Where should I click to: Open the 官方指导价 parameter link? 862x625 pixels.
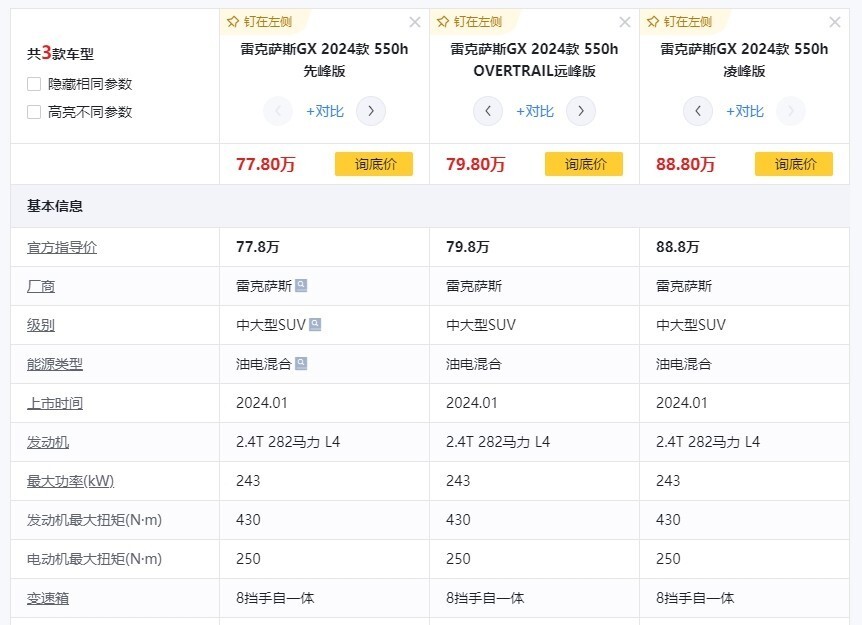pyautogui.click(x=62, y=247)
